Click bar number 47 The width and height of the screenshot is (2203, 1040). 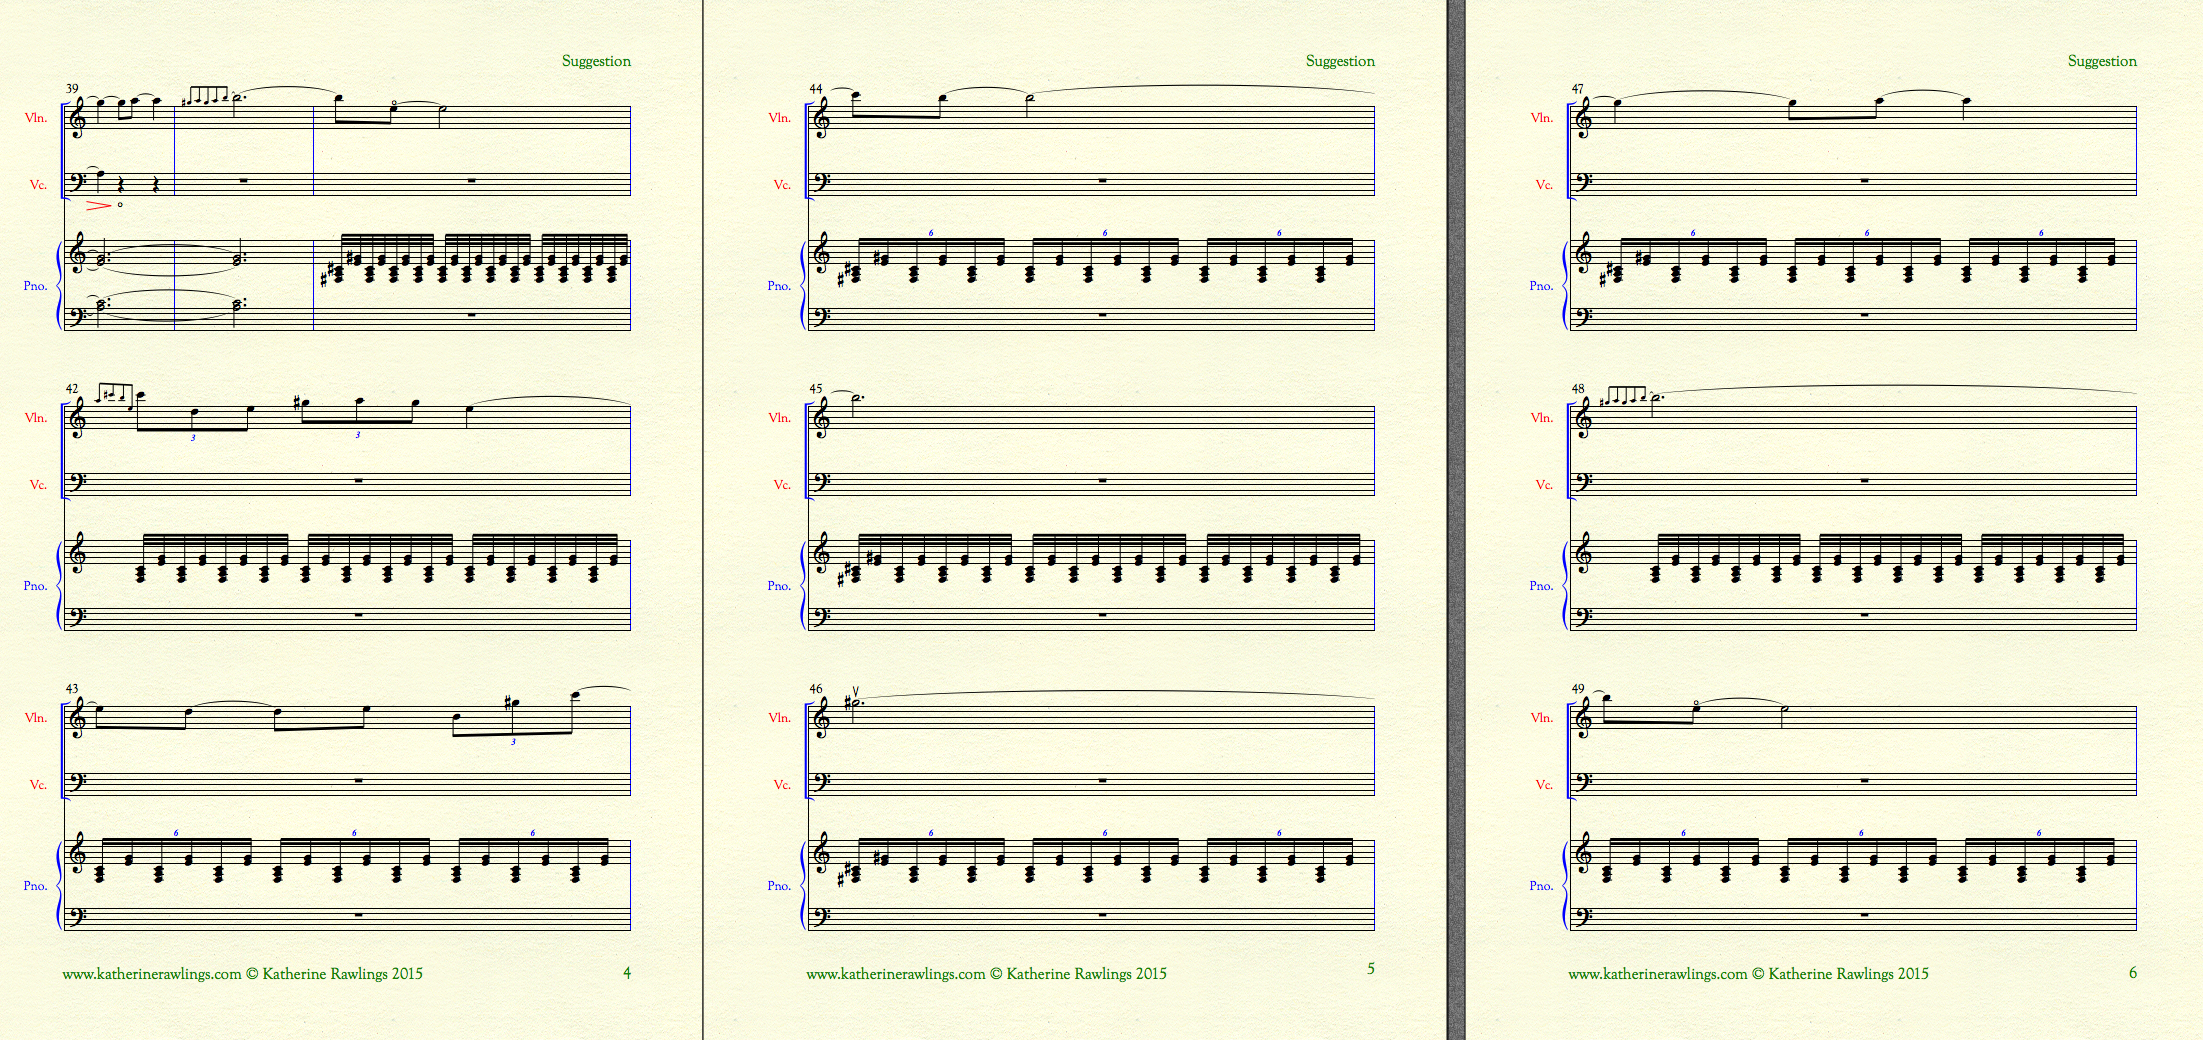tap(1578, 88)
